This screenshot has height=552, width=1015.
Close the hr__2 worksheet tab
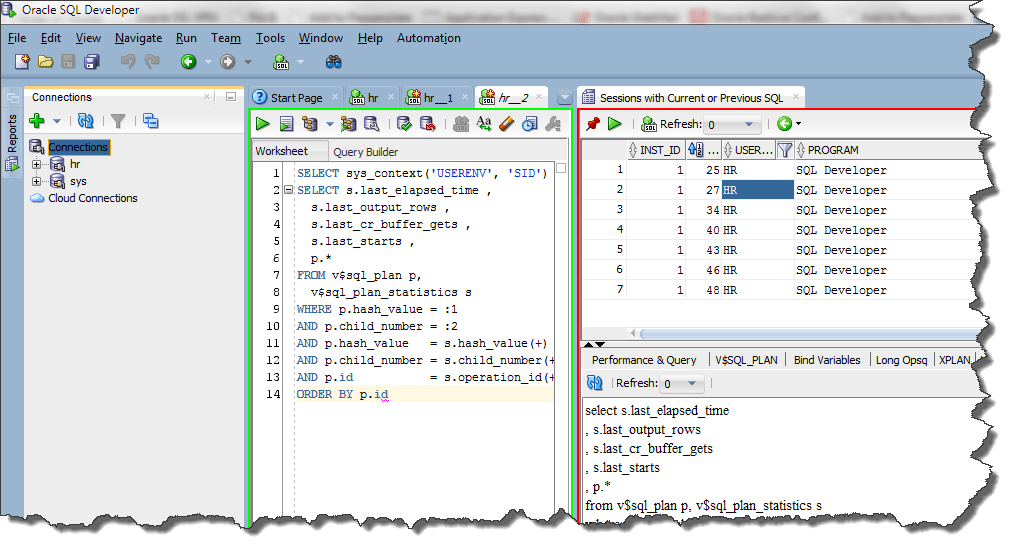coord(539,97)
